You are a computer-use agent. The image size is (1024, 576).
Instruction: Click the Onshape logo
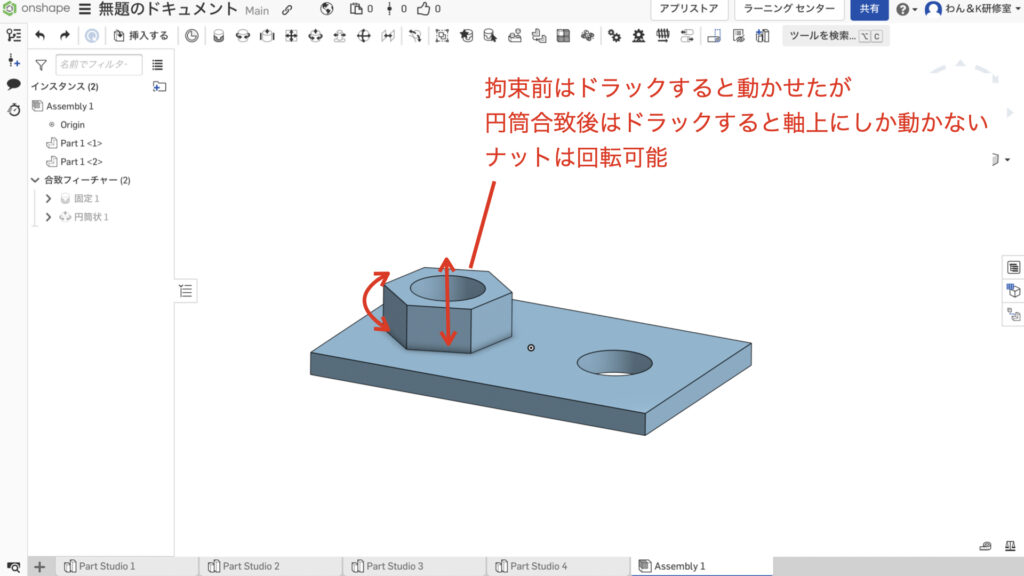(x=37, y=8)
